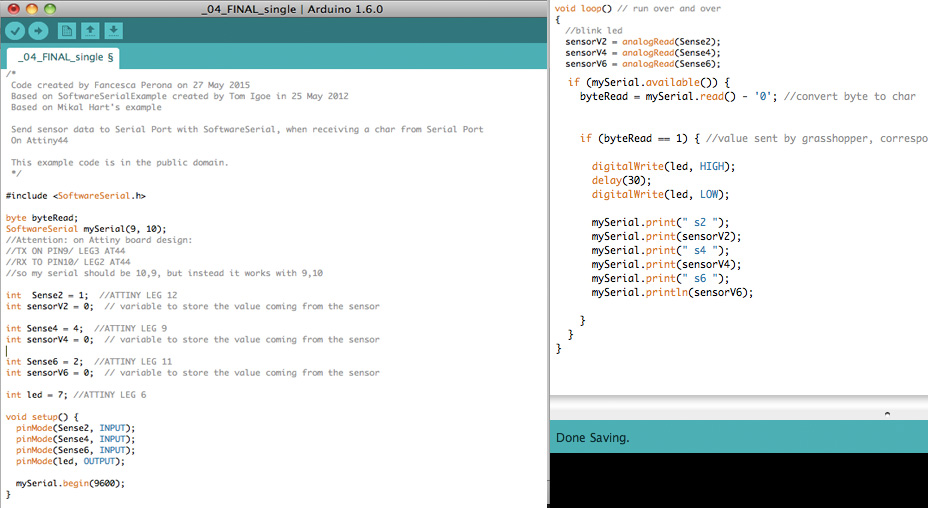
Task: Click the 'void loop()' line in right pane
Action: [x=637, y=8]
